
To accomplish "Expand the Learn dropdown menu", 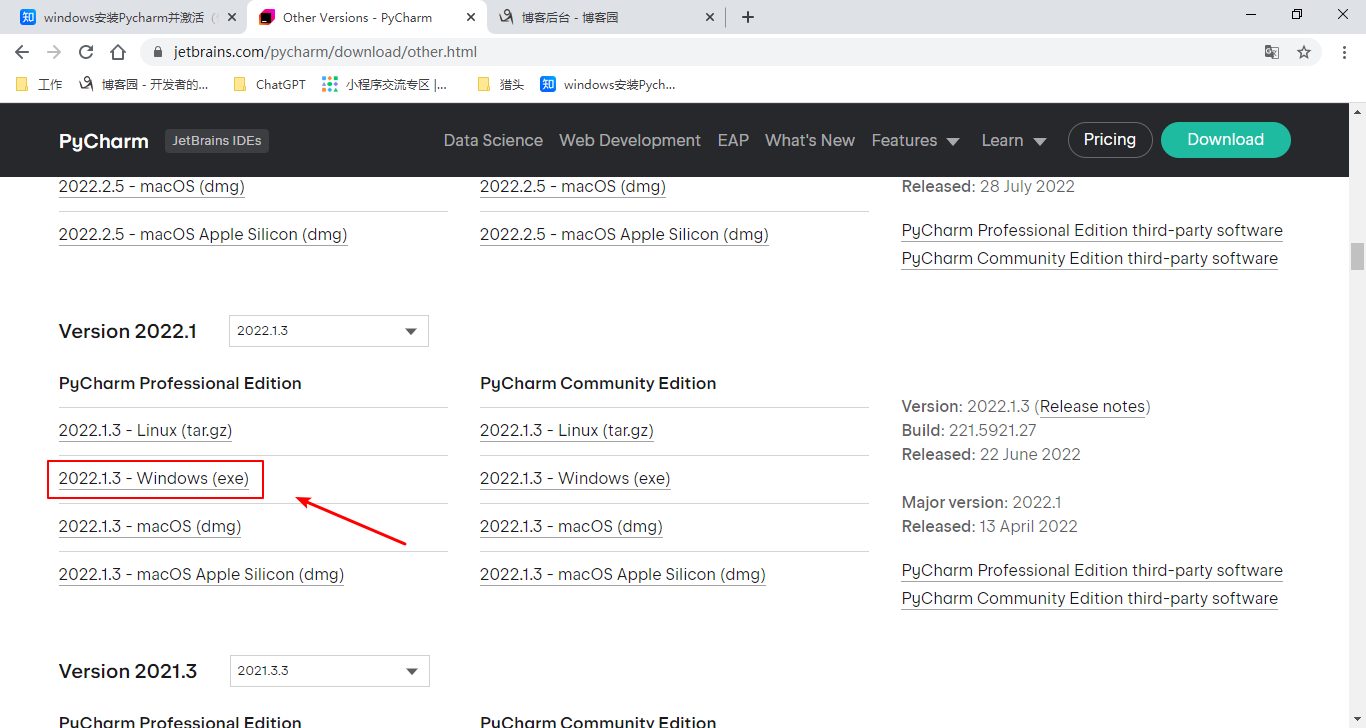I will coord(1014,140).
